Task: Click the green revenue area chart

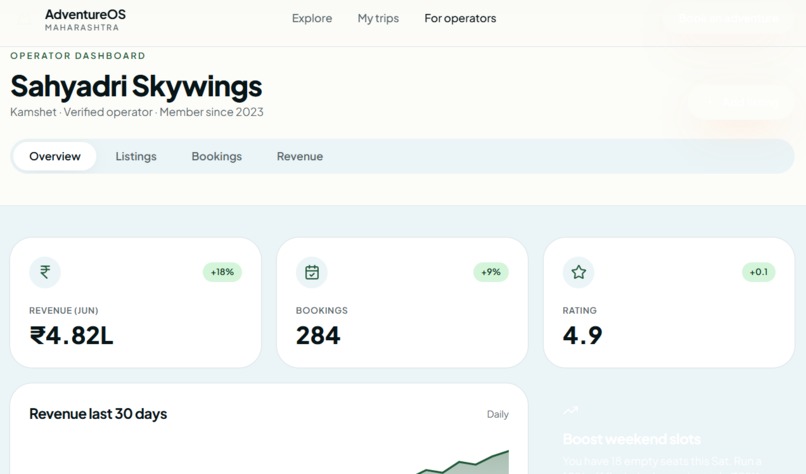Action: pyautogui.click(x=463, y=463)
